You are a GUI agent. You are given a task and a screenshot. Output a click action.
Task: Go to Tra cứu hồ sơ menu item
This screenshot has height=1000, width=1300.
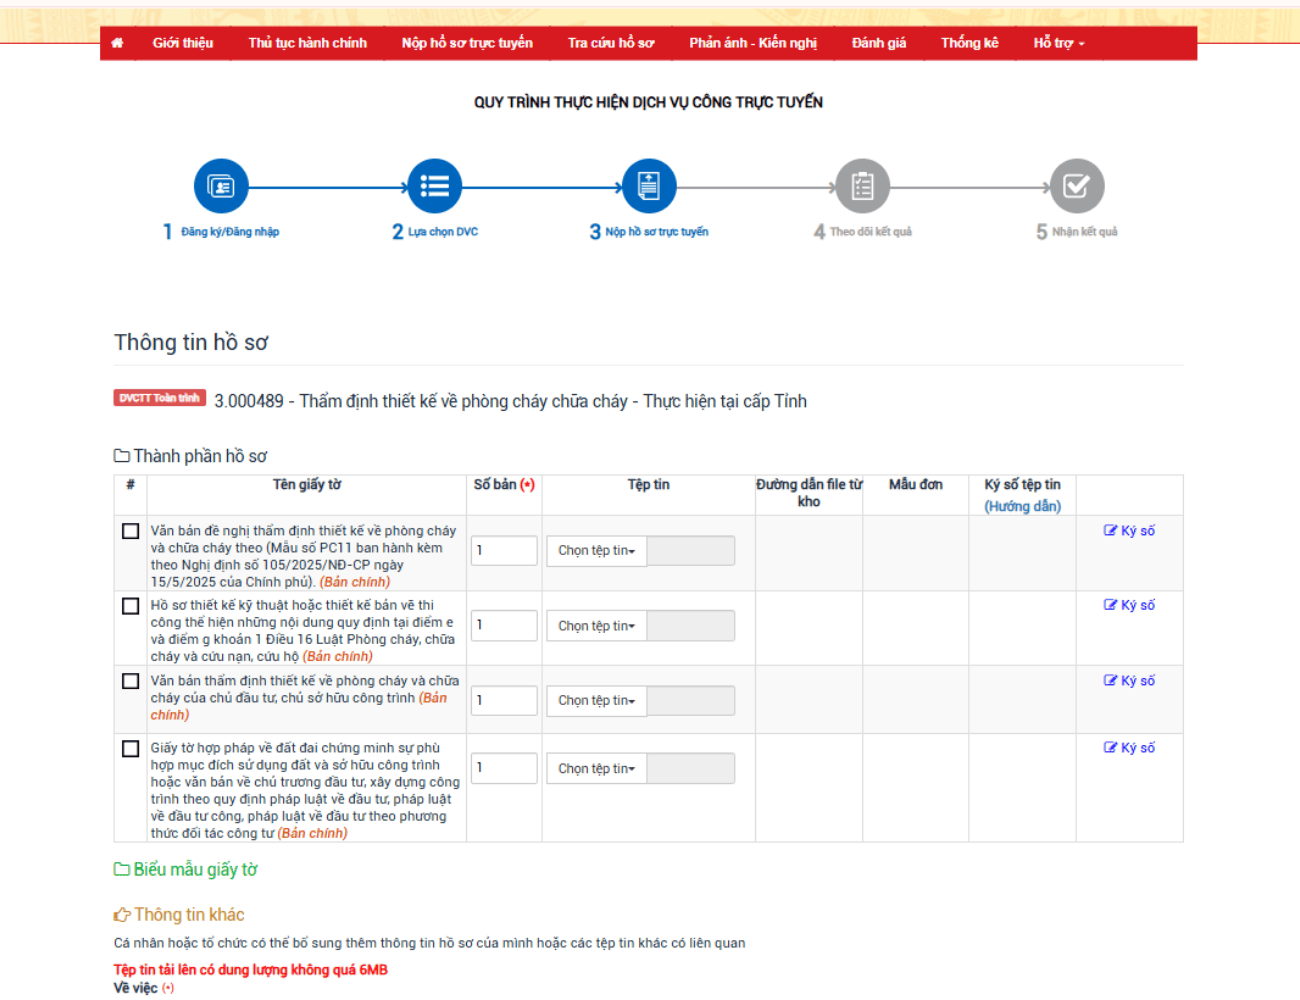[610, 43]
